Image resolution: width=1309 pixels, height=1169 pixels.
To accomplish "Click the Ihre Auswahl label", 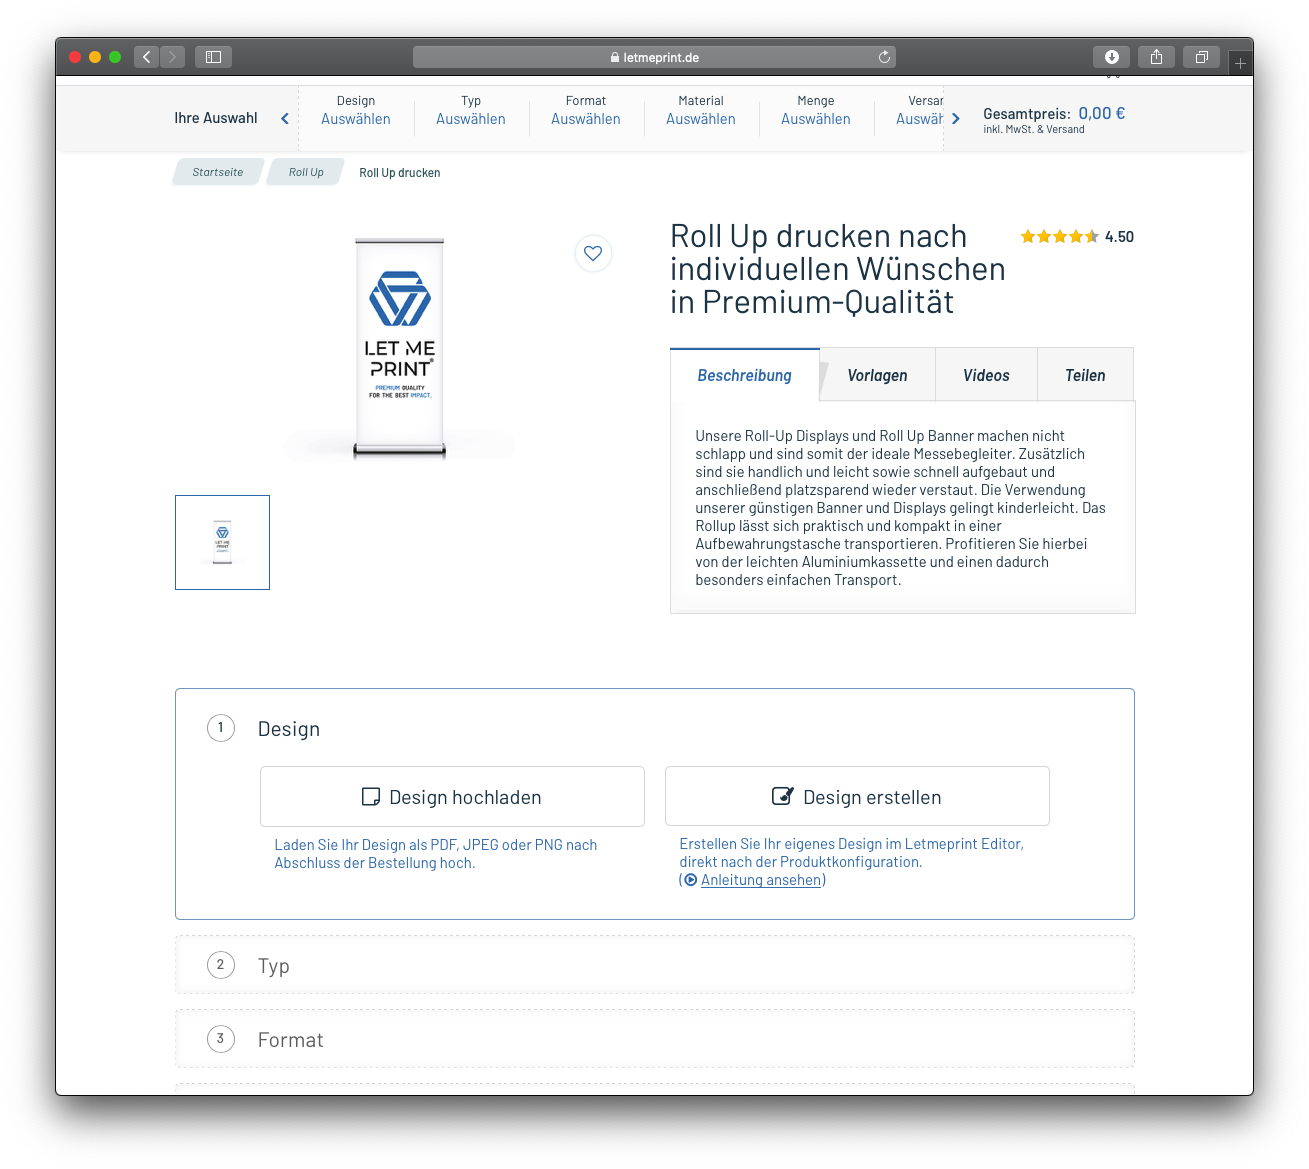I will tap(216, 118).
